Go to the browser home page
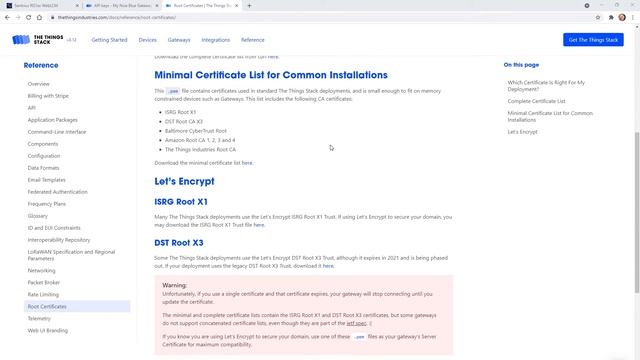 pyautogui.click(x=39, y=18)
